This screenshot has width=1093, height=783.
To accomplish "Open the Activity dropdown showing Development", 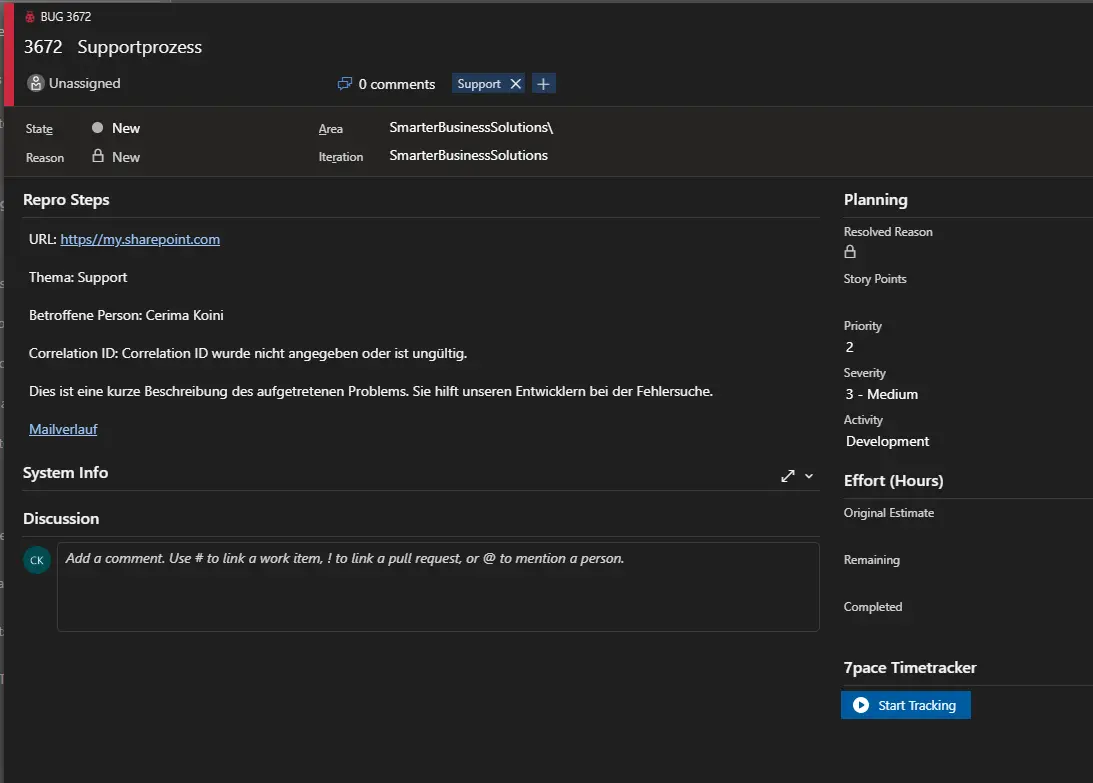I will tap(887, 441).
